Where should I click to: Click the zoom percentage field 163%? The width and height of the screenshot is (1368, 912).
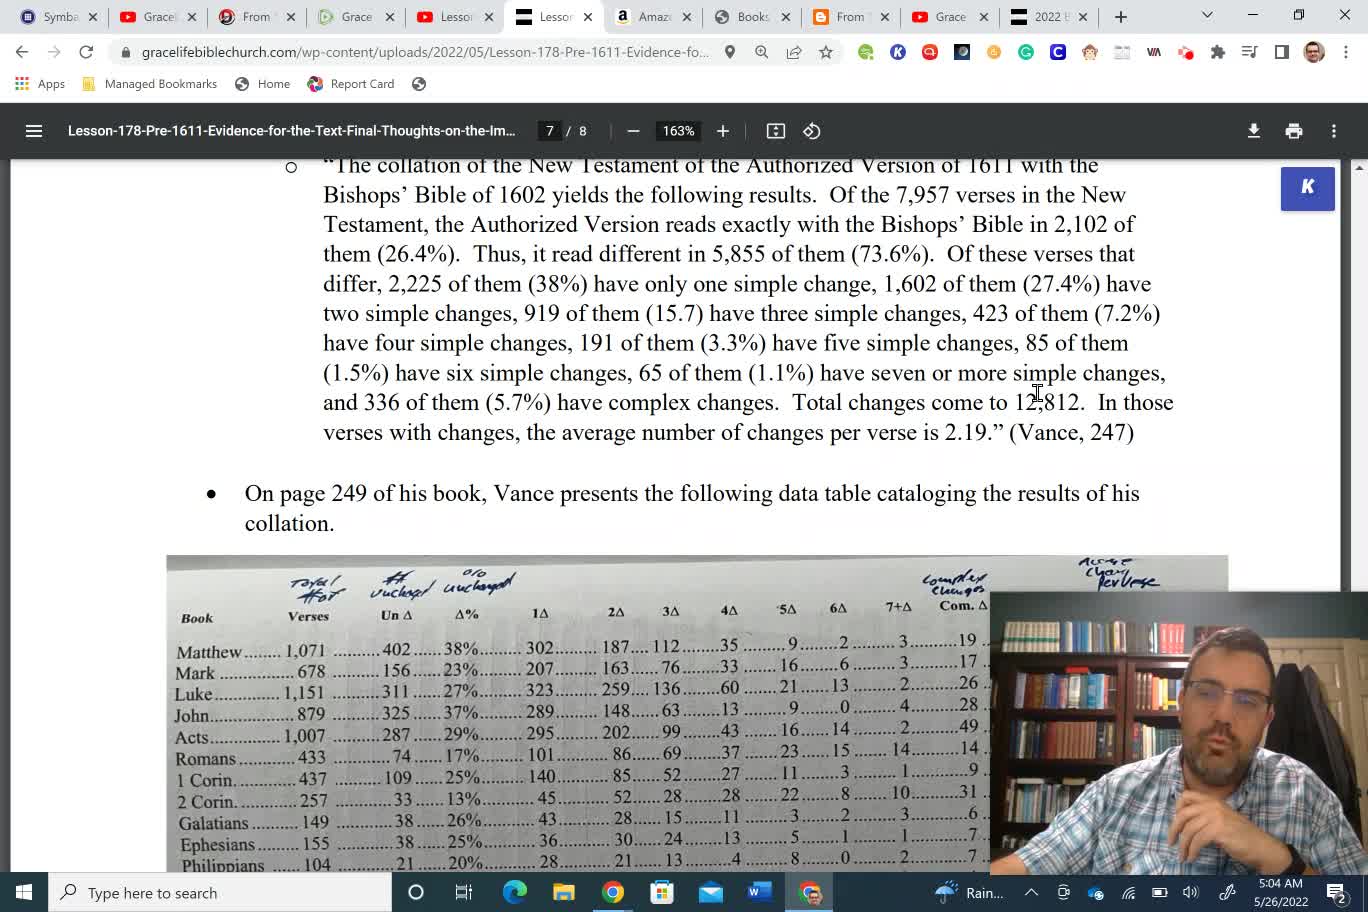click(x=678, y=131)
